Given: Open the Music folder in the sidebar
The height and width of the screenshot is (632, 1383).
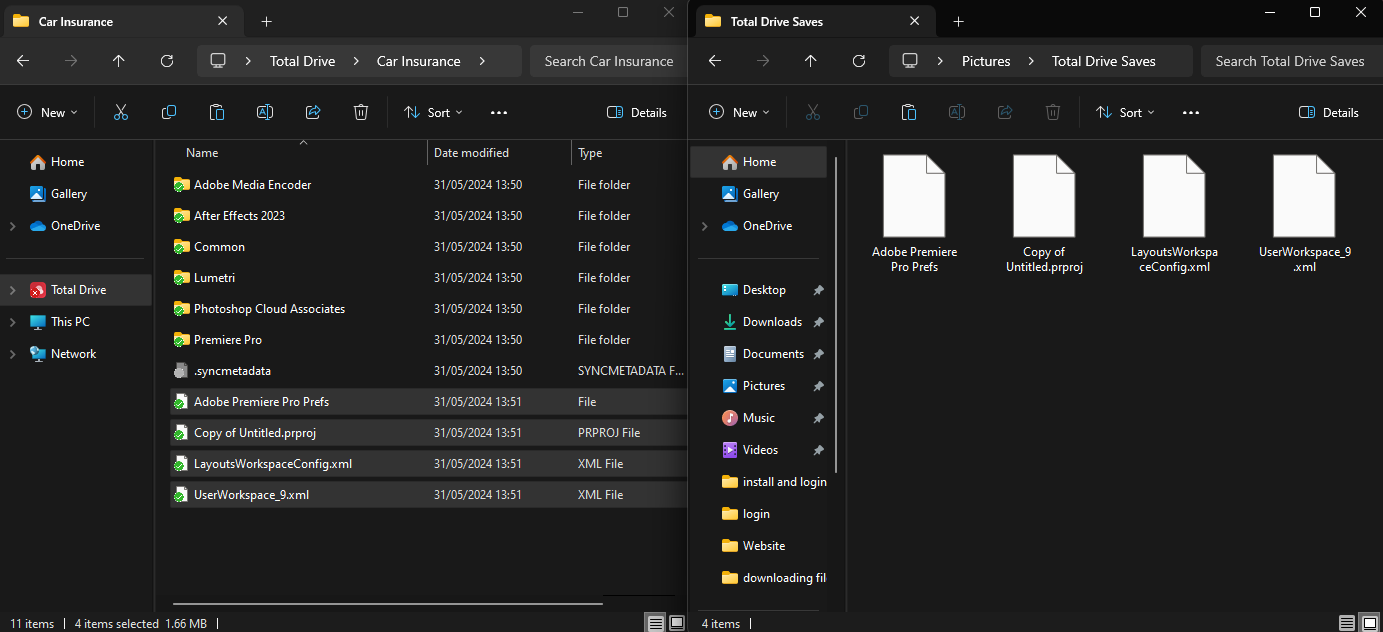Looking at the screenshot, I should tap(759, 418).
